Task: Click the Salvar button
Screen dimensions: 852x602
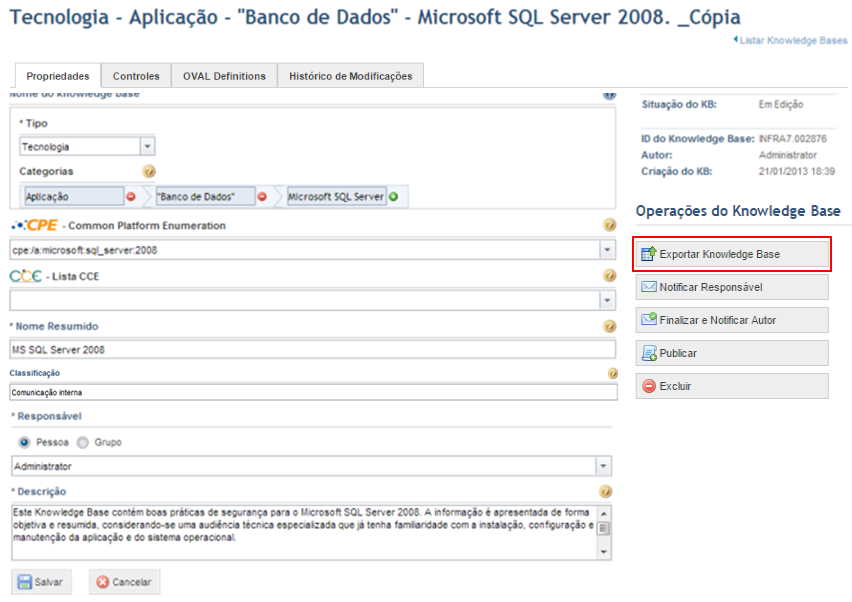Action: tap(41, 582)
